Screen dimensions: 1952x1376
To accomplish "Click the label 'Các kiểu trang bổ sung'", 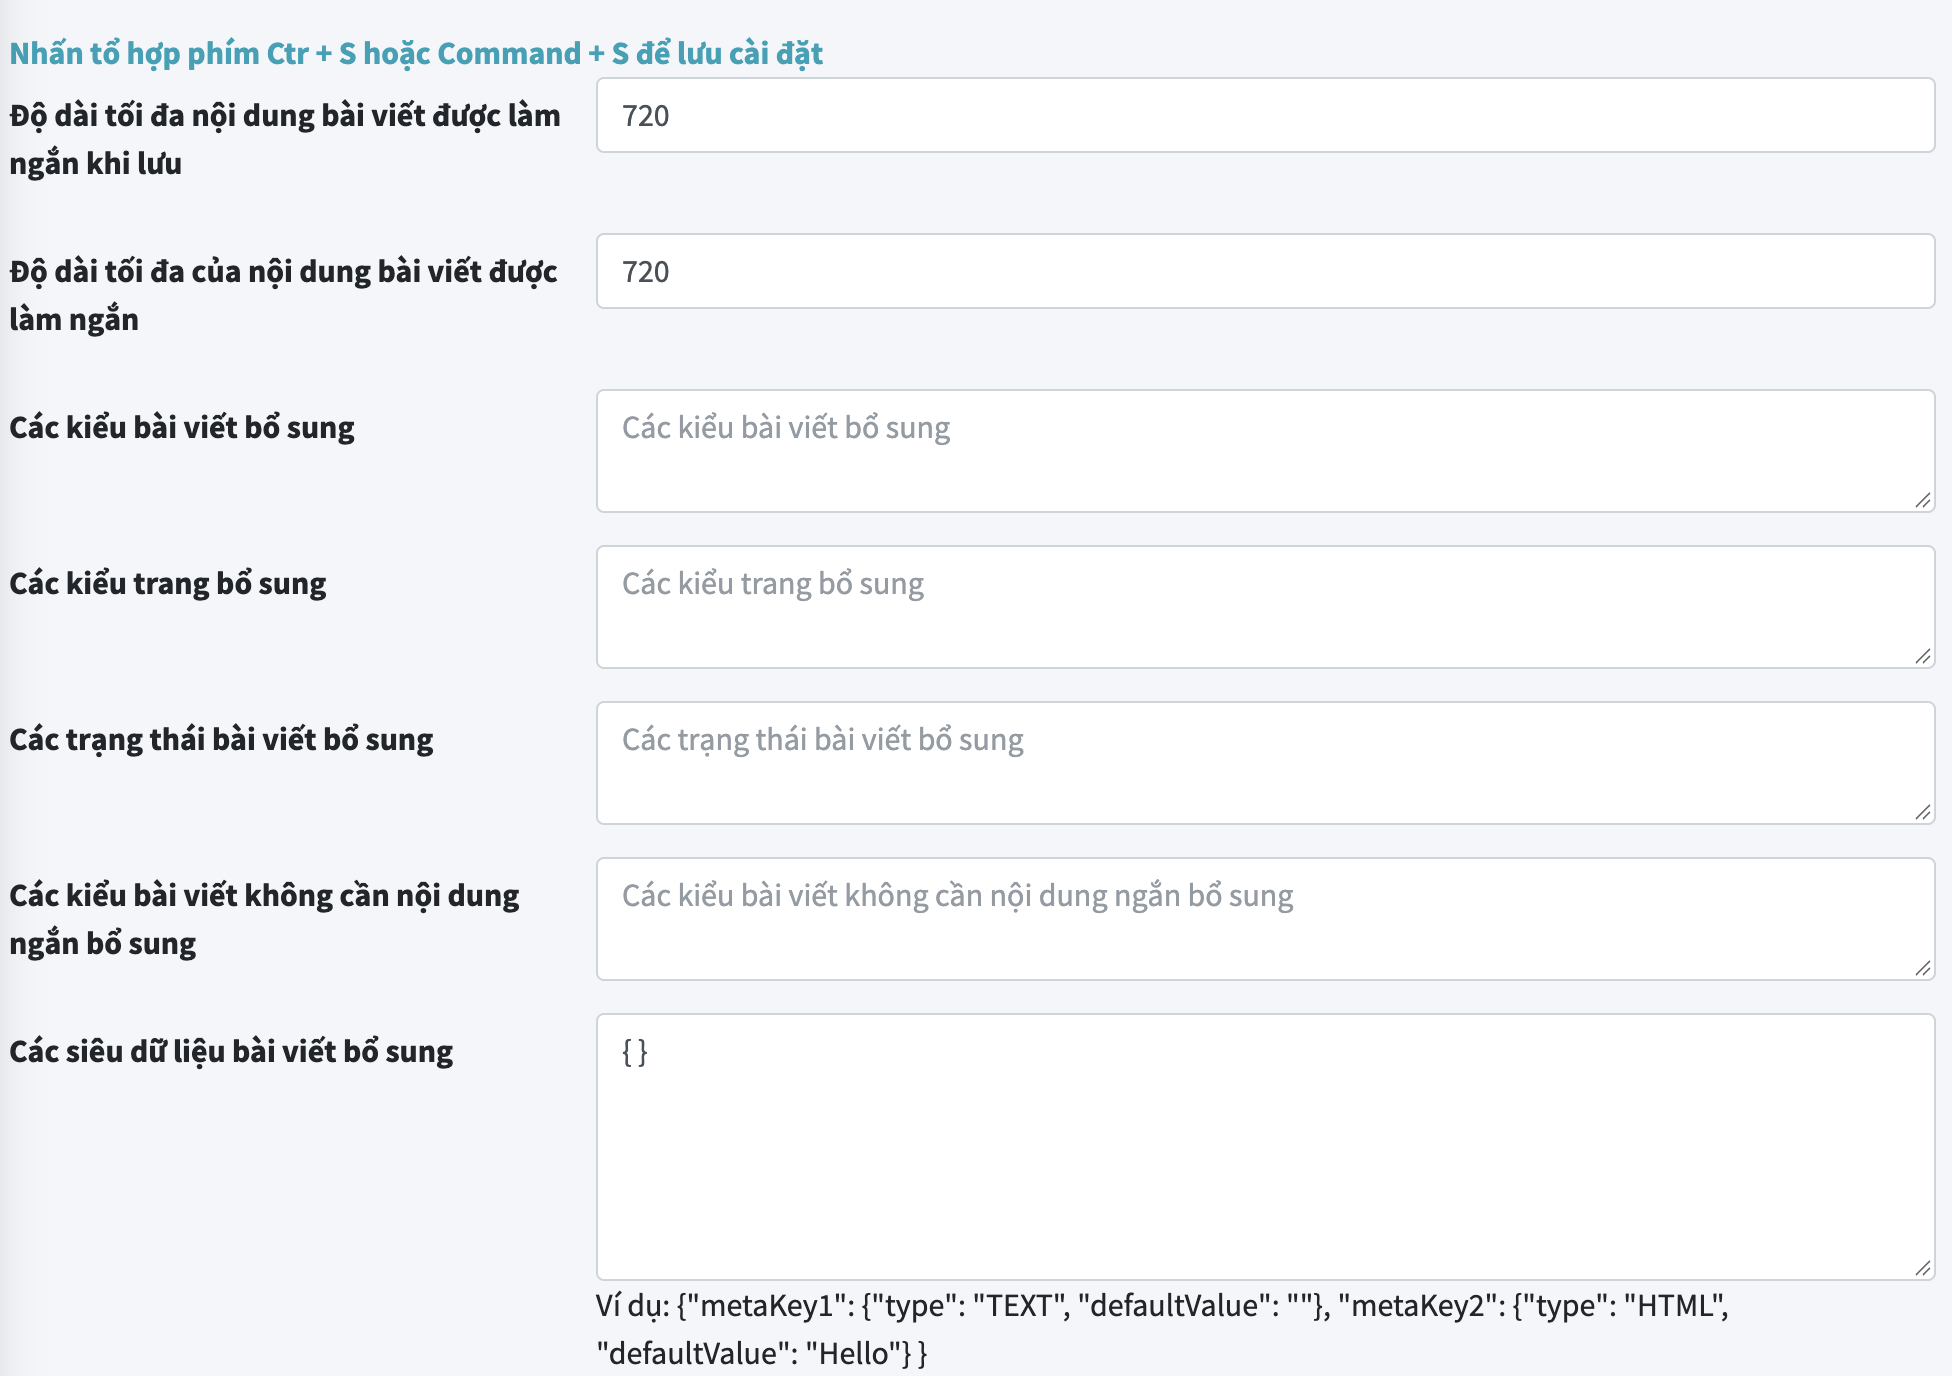I will (x=168, y=583).
